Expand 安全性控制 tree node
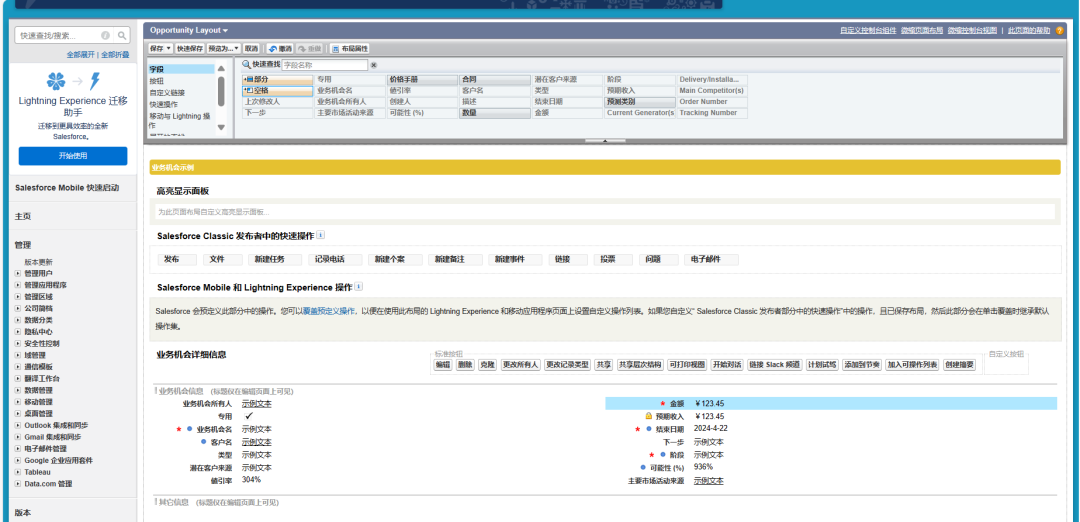Viewport: 1080px width, 522px height. (x=18, y=344)
